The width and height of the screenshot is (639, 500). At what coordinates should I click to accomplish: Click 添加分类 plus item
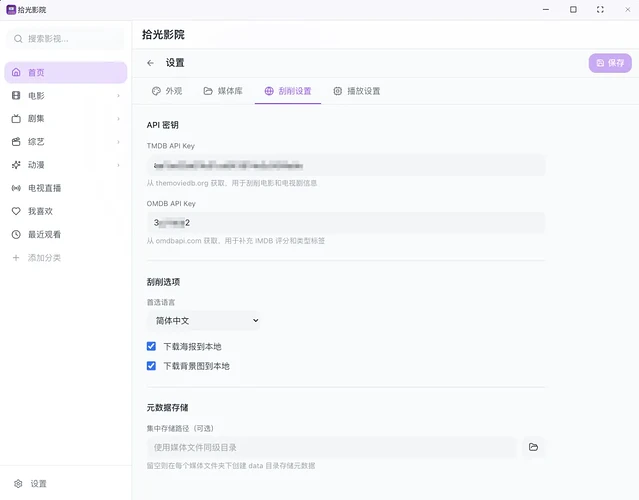pyautogui.click(x=43, y=258)
